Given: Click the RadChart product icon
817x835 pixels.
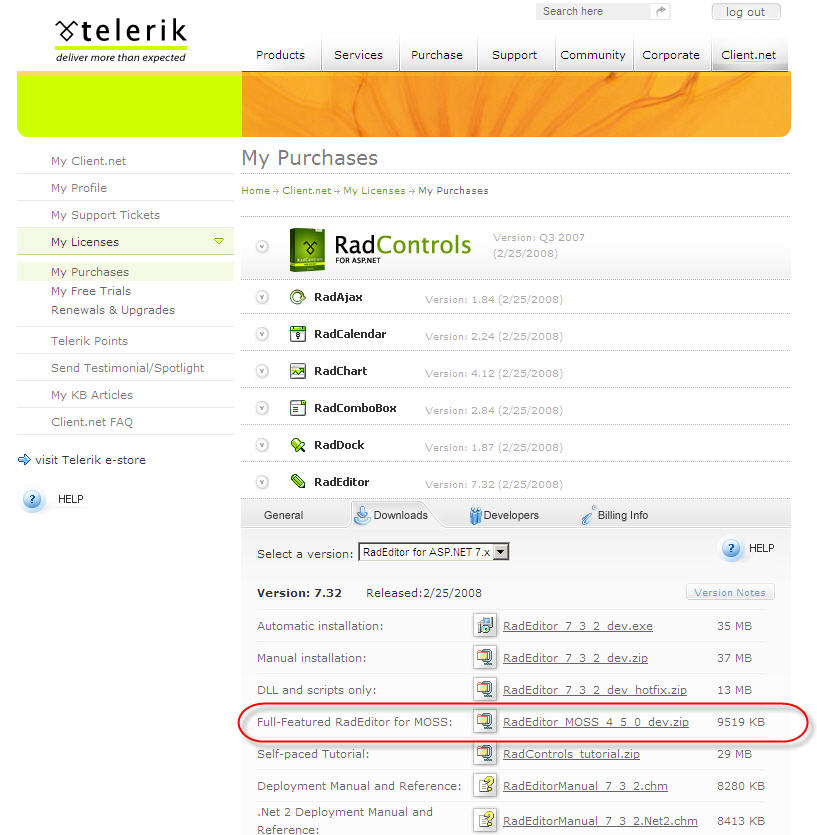Looking at the screenshot, I should pos(298,371).
